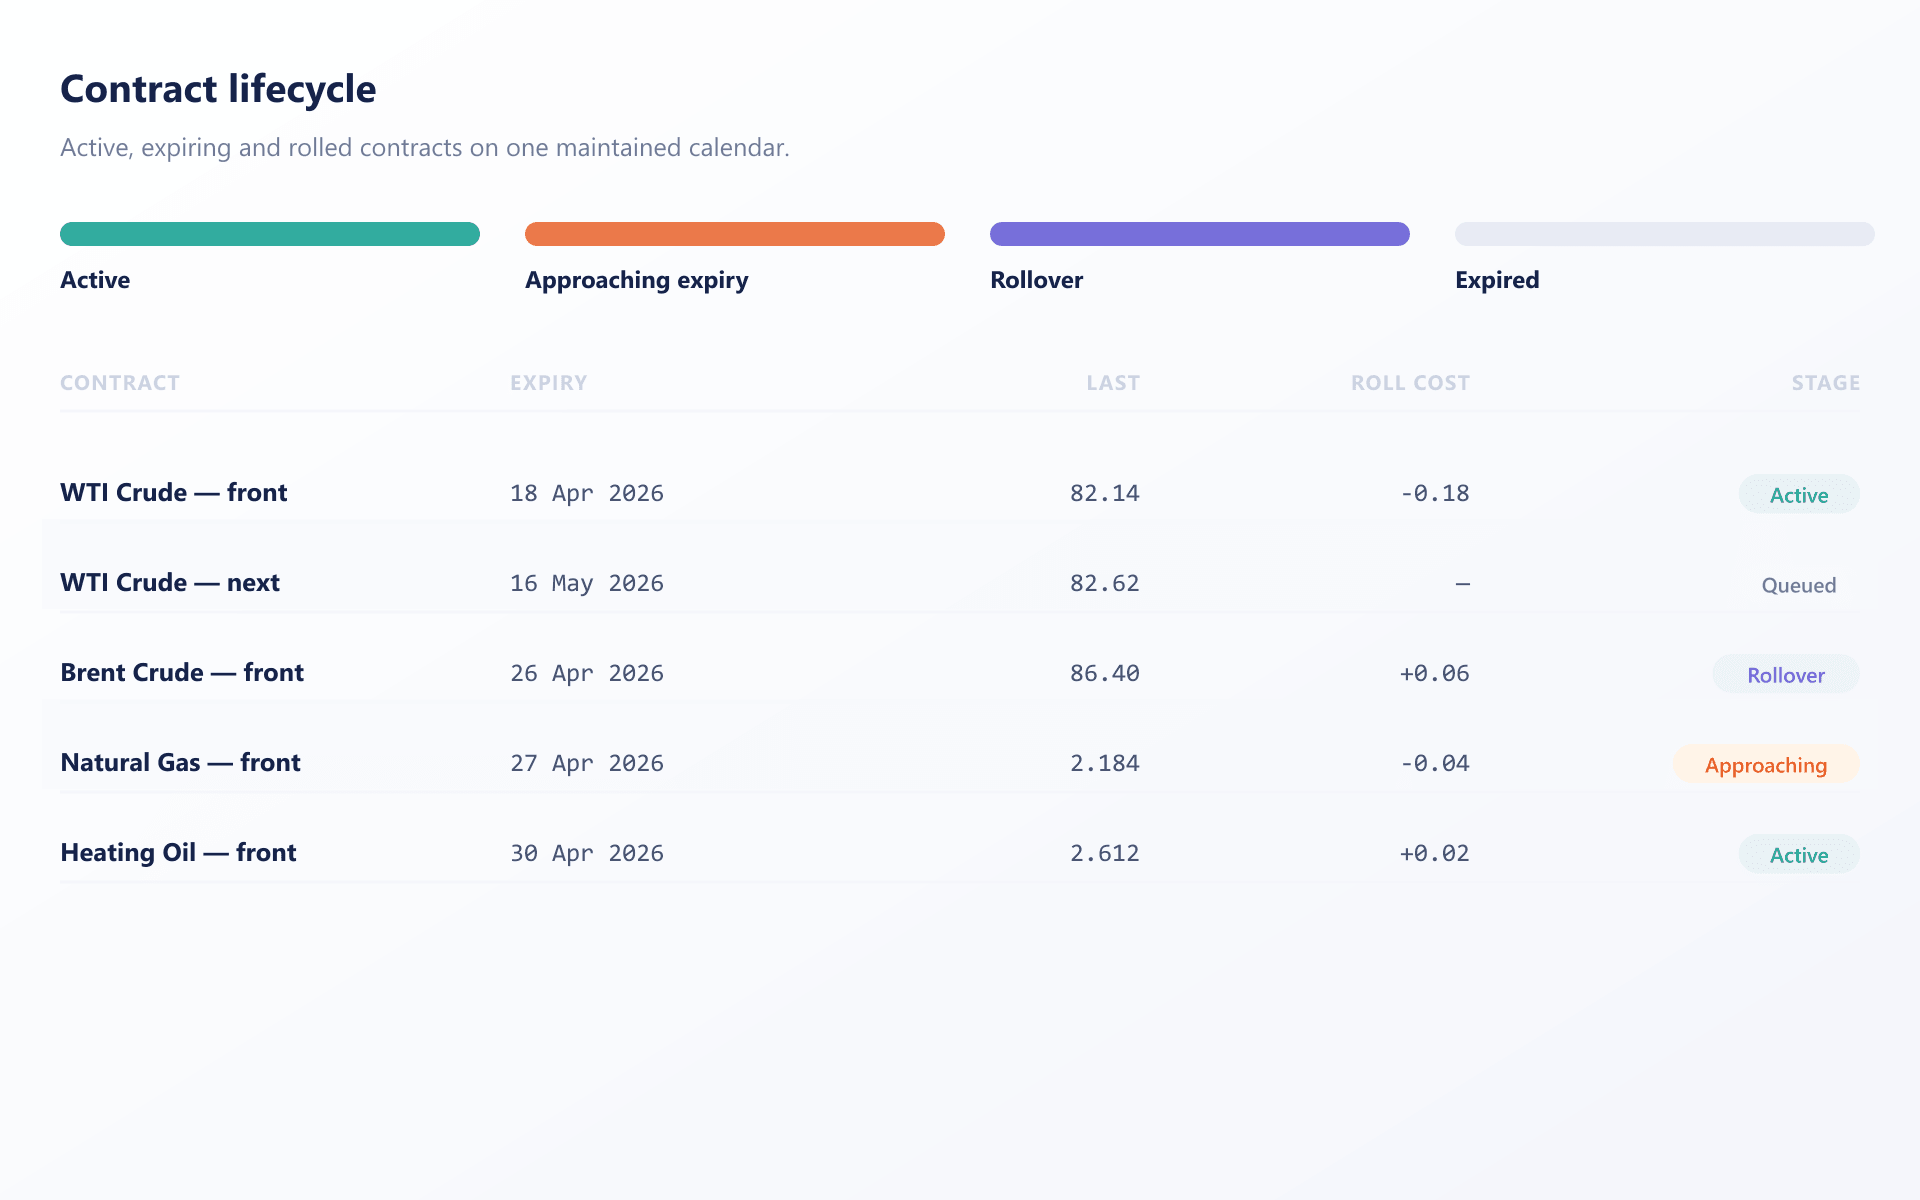Screen dimensions: 1920x1200
Task: Click the Contract lifecycle heading
Action: [x=218, y=89]
